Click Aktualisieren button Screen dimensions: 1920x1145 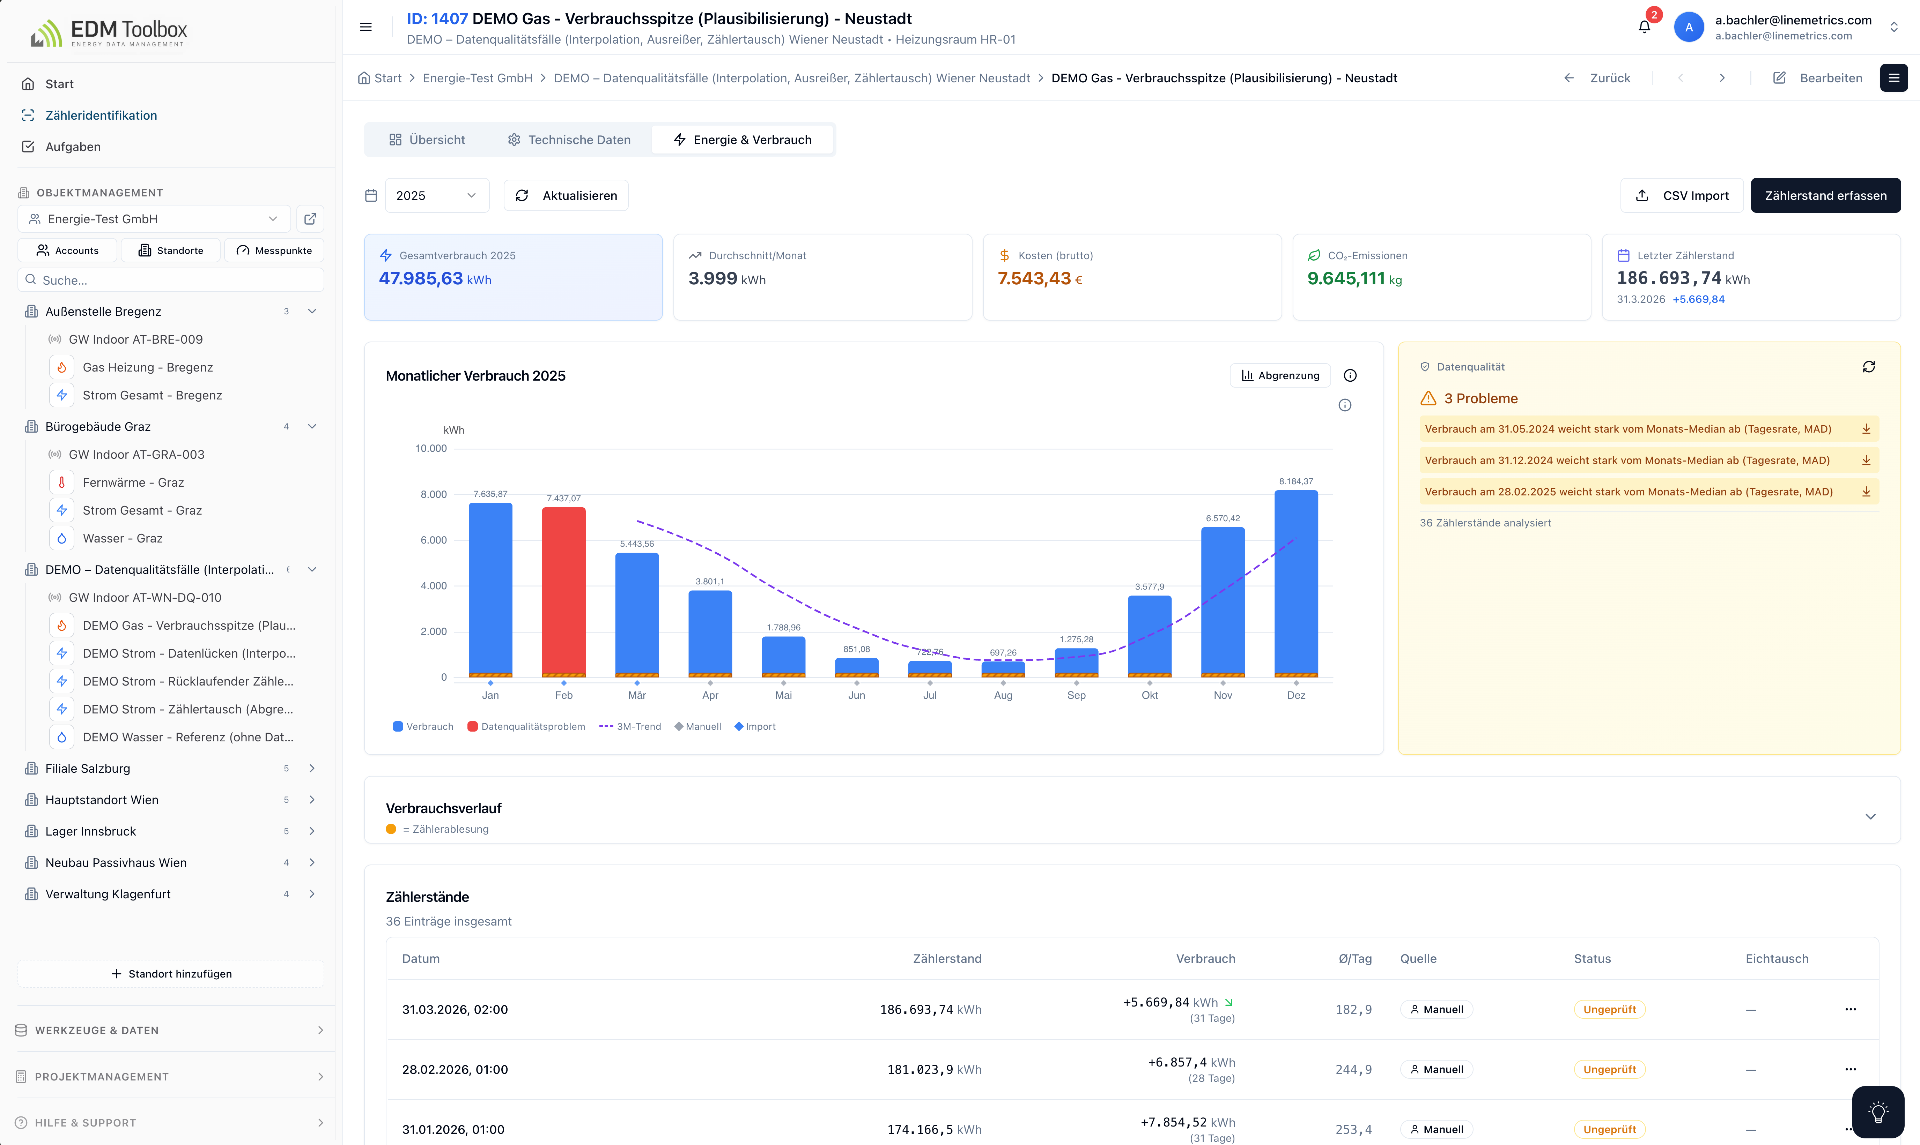point(566,196)
